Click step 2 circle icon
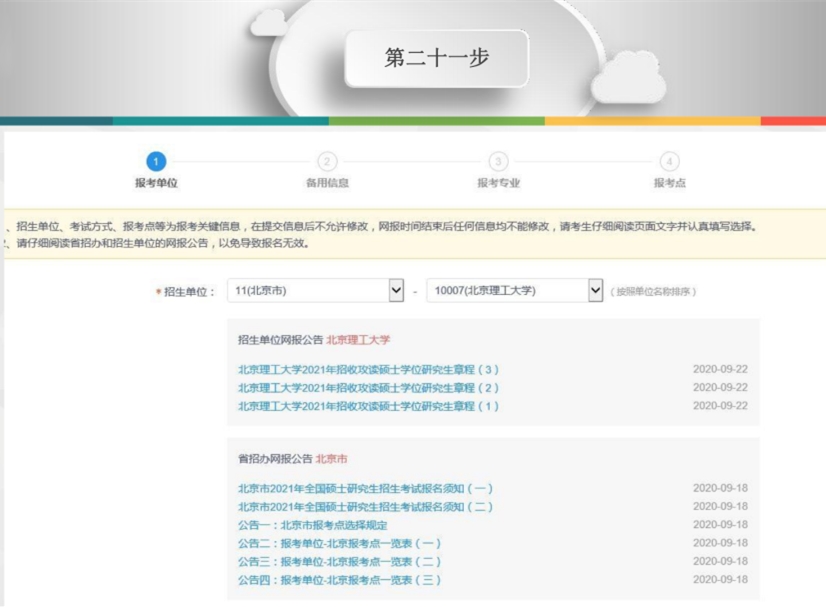The height and width of the screenshot is (607, 826). click(327, 162)
